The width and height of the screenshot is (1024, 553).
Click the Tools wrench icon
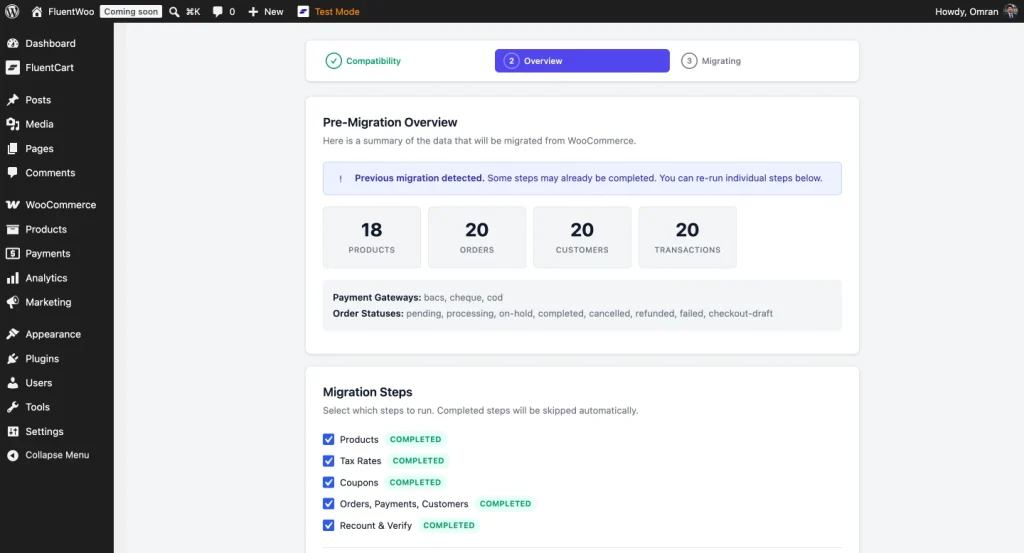[x=12, y=407]
